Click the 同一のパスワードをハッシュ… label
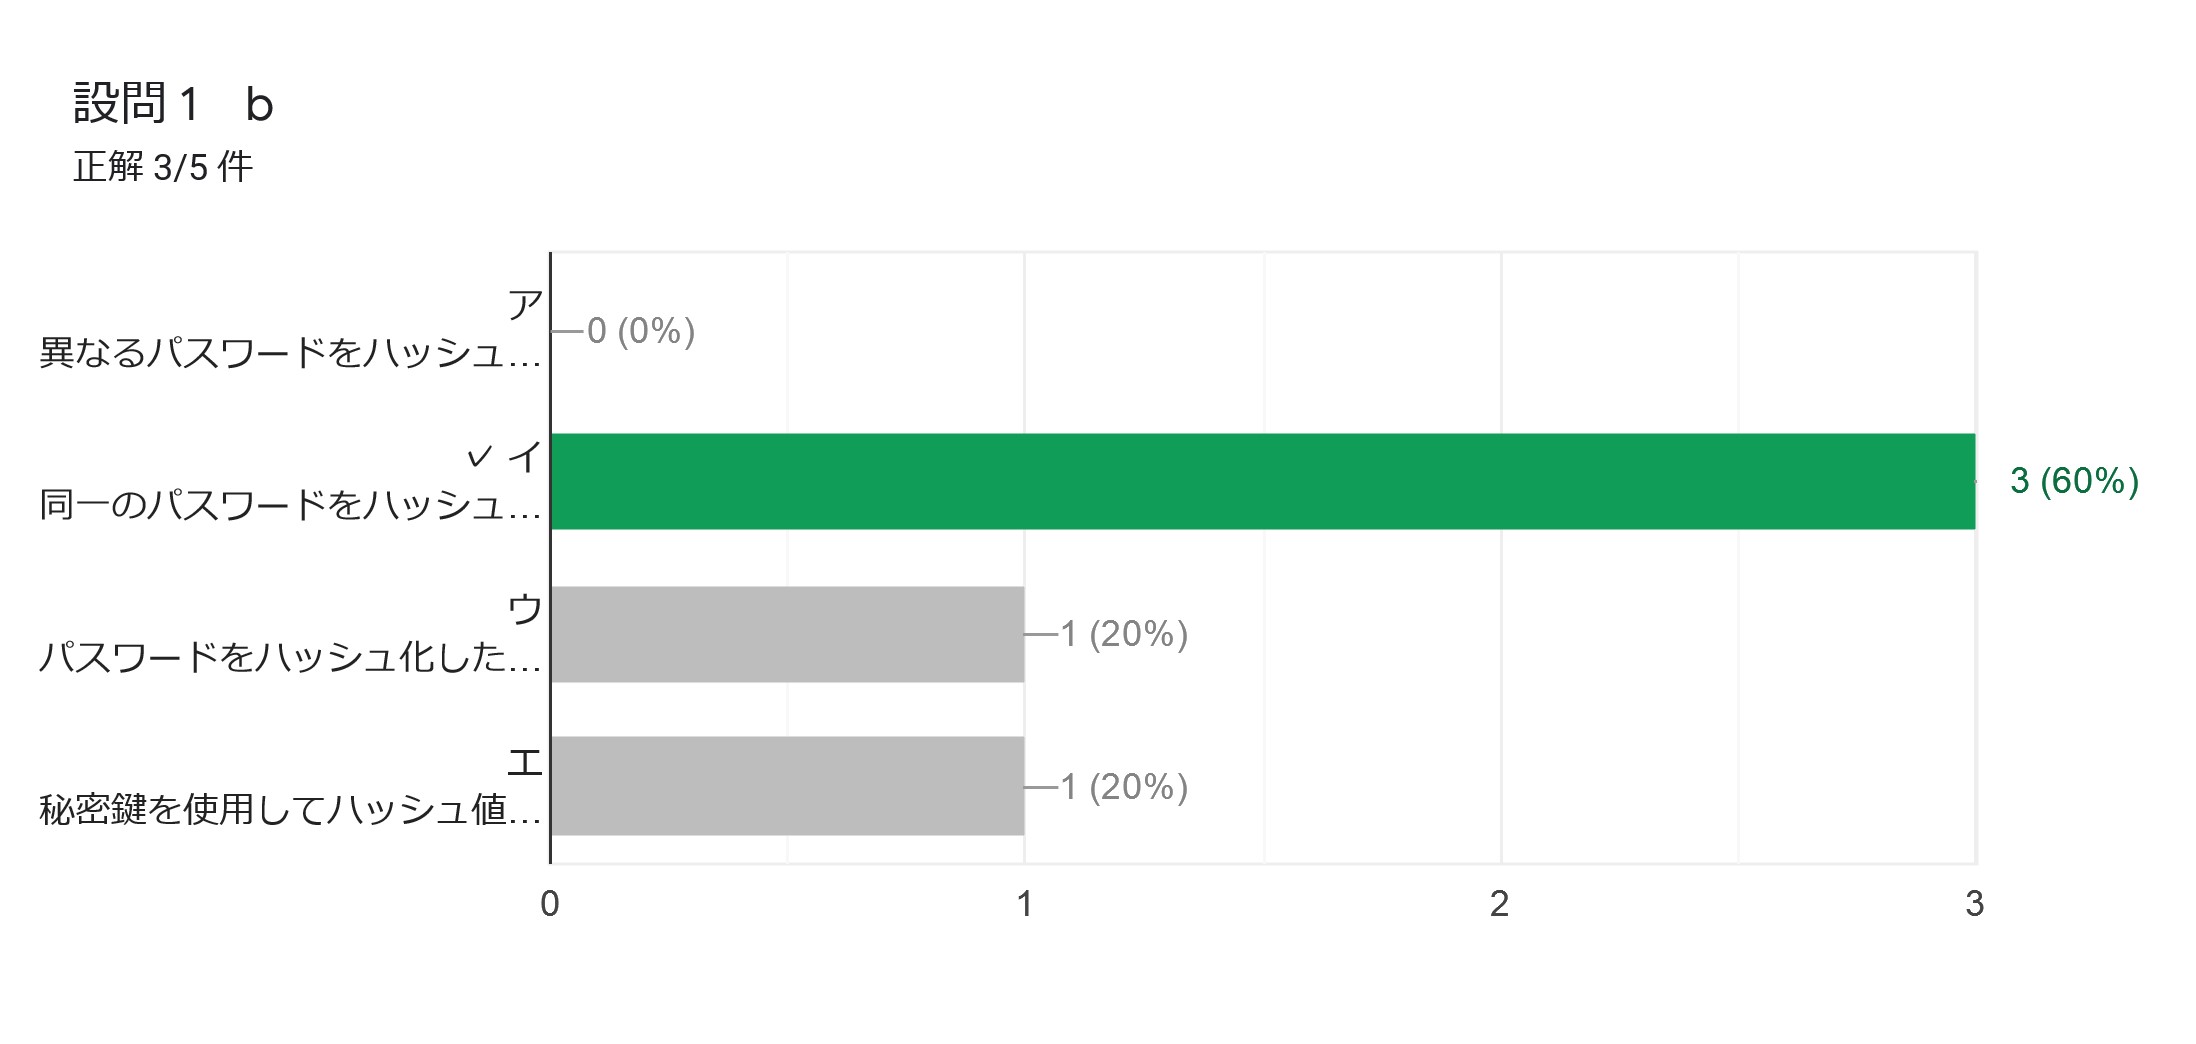The image size is (2196, 1044). (x=290, y=505)
